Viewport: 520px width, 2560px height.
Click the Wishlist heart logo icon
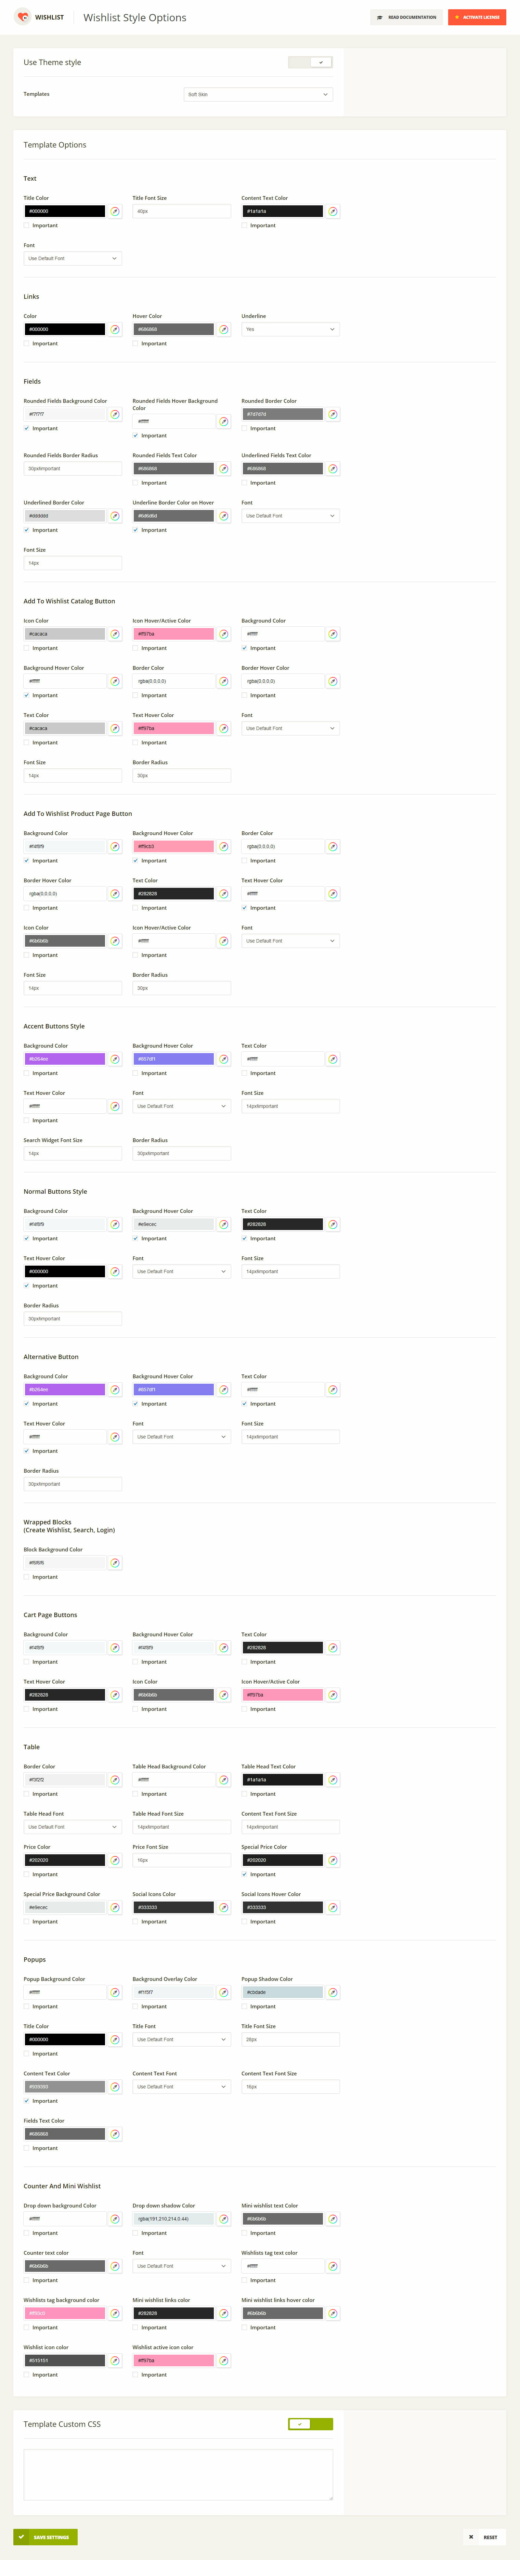23,17
